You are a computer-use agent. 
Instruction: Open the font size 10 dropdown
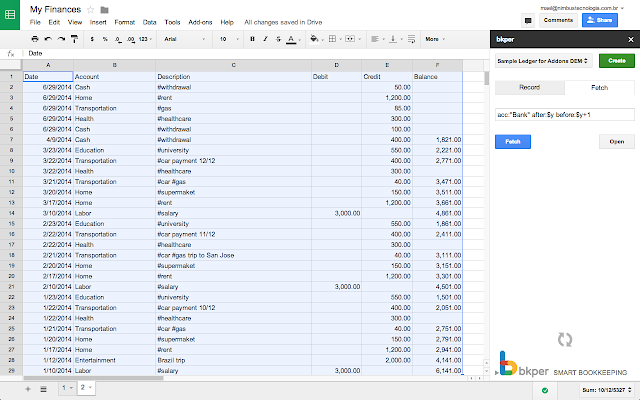coord(229,39)
